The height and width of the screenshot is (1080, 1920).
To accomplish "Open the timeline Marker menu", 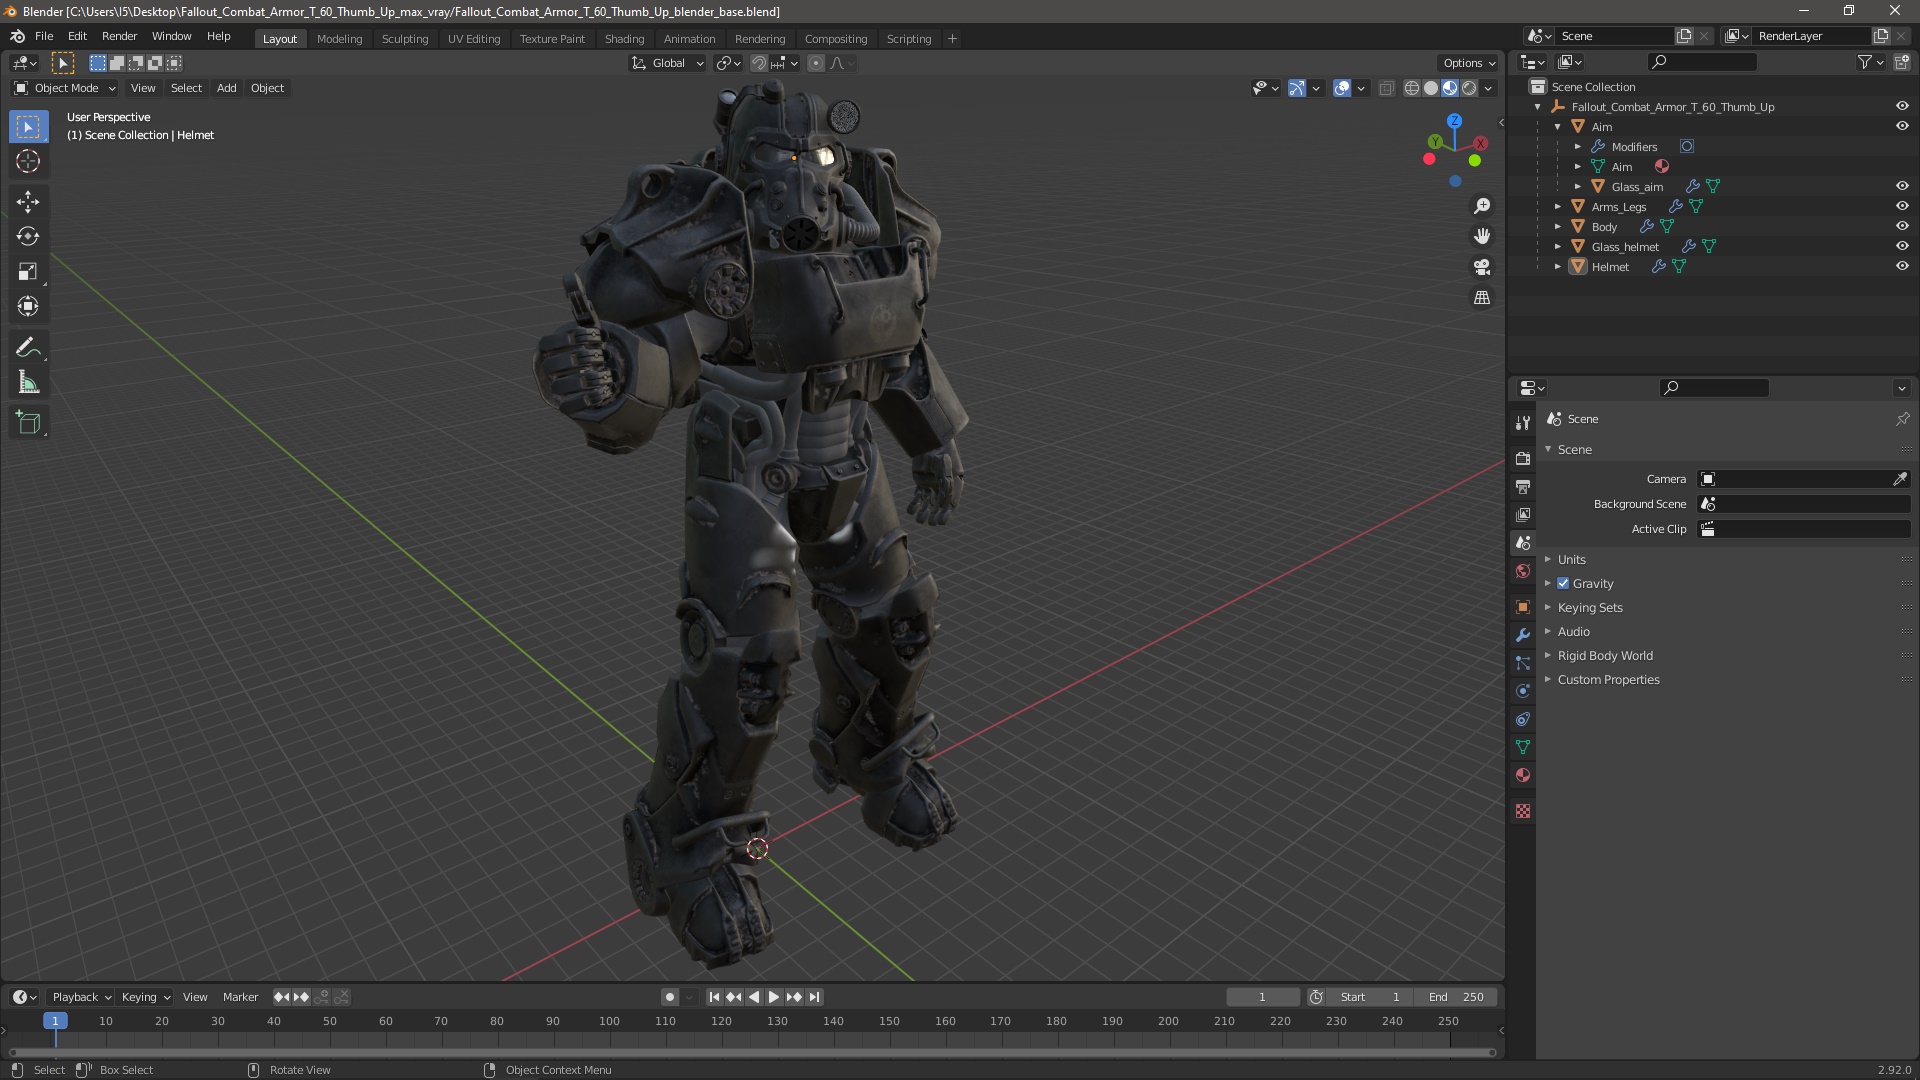I will pyautogui.click(x=240, y=997).
